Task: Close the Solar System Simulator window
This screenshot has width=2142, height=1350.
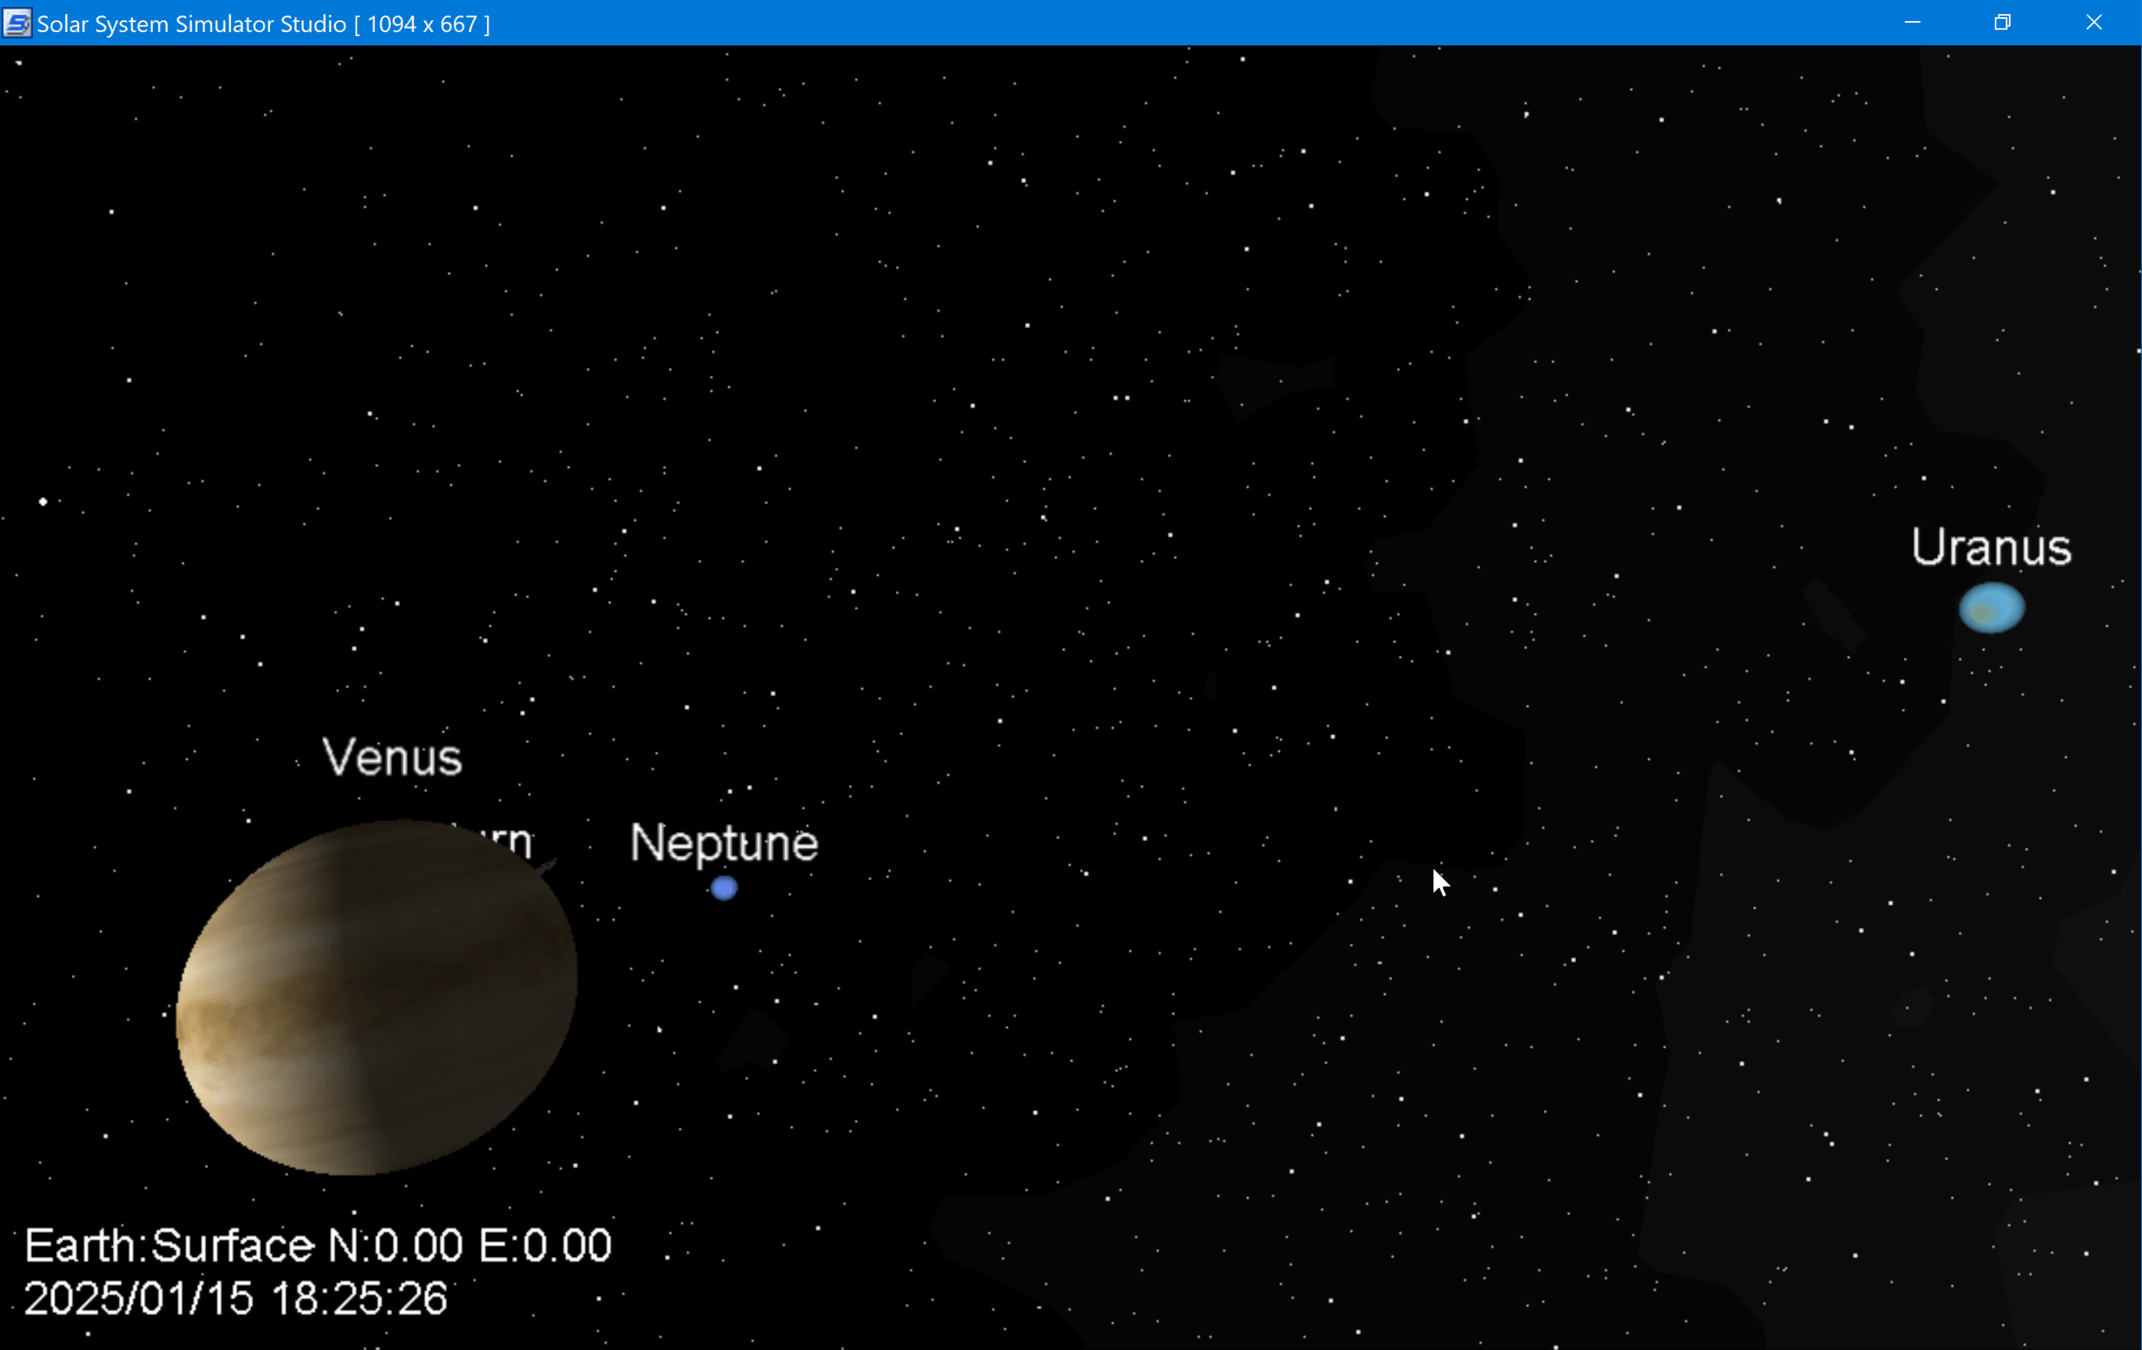Action: tap(2093, 23)
